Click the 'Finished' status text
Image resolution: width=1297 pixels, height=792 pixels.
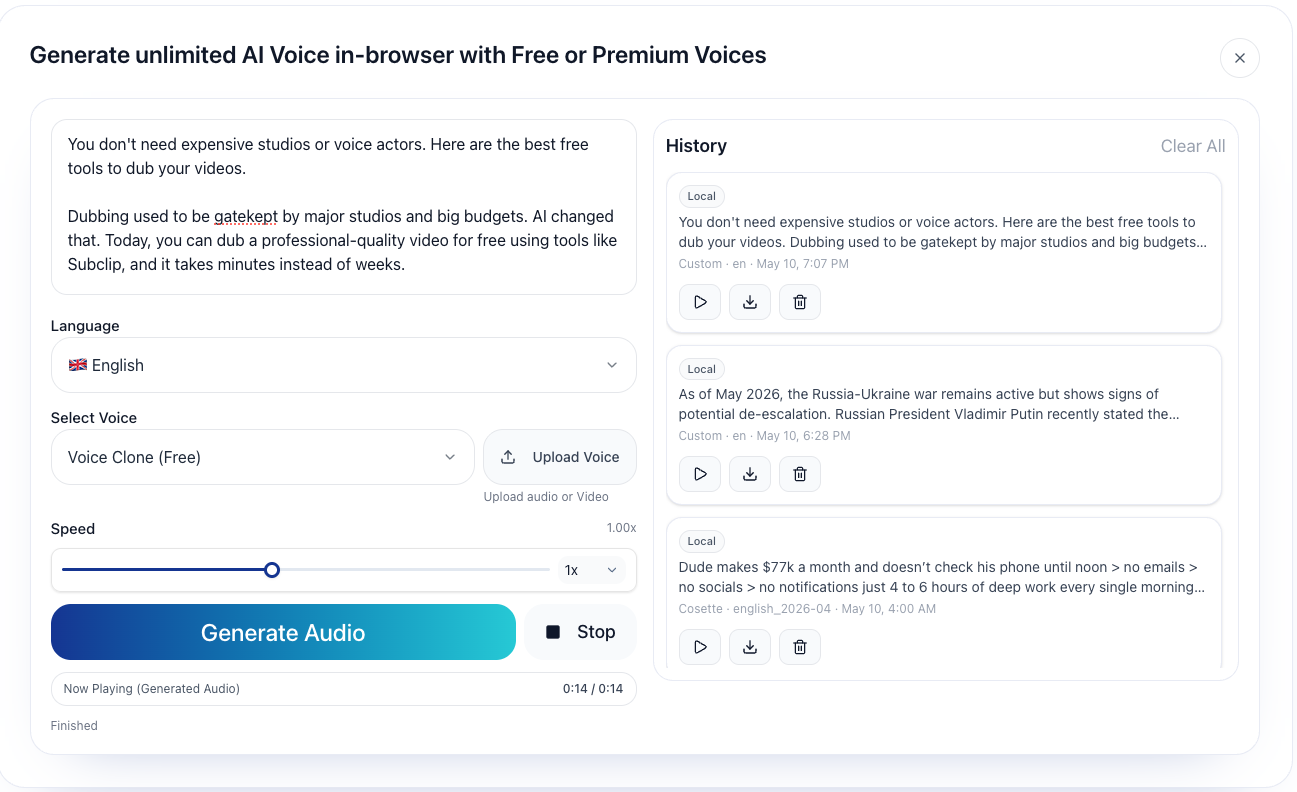[74, 726]
